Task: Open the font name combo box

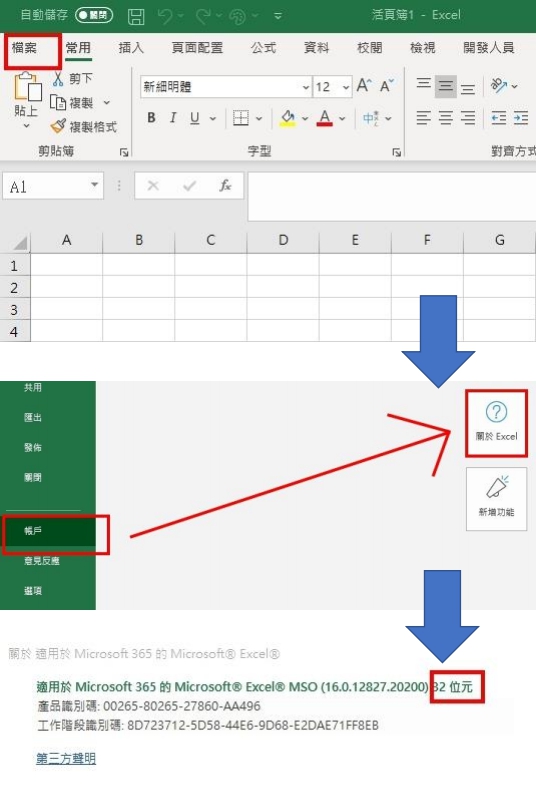Action: tap(225, 87)
